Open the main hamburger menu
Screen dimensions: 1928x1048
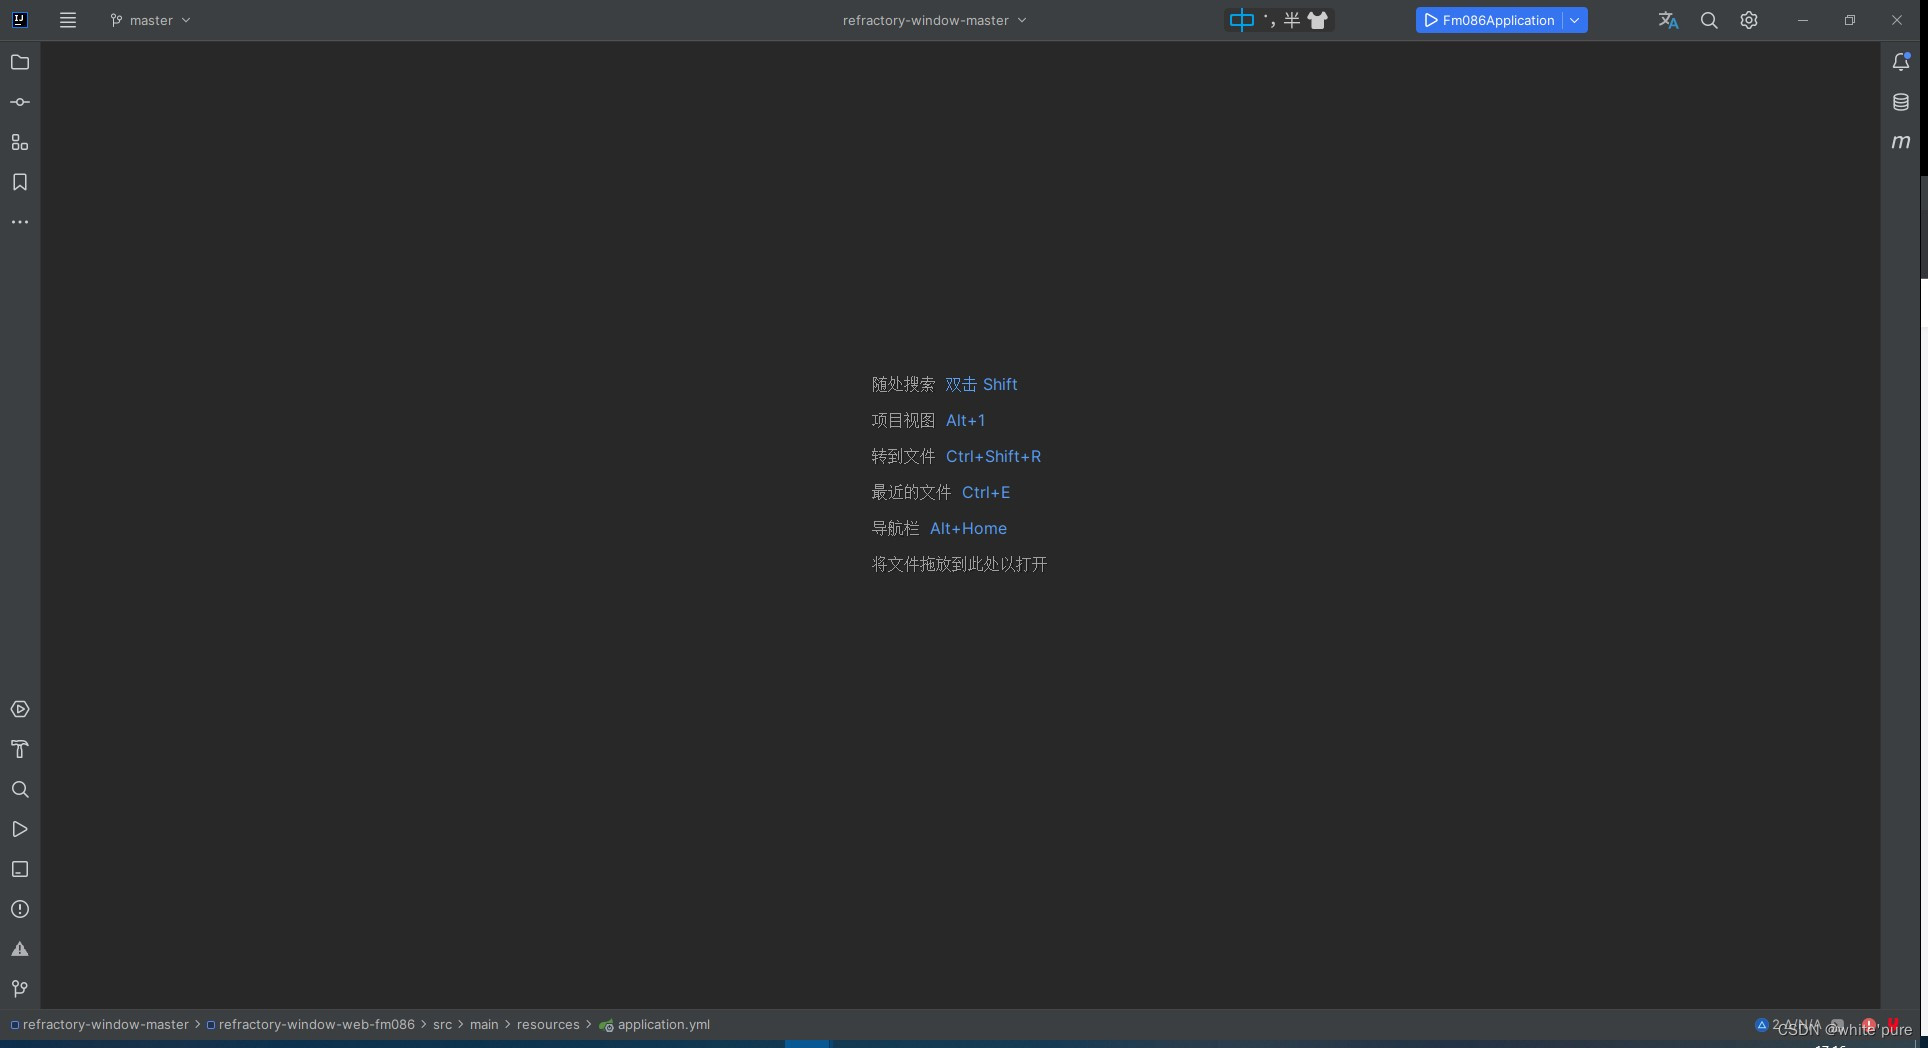pos(68,20)
